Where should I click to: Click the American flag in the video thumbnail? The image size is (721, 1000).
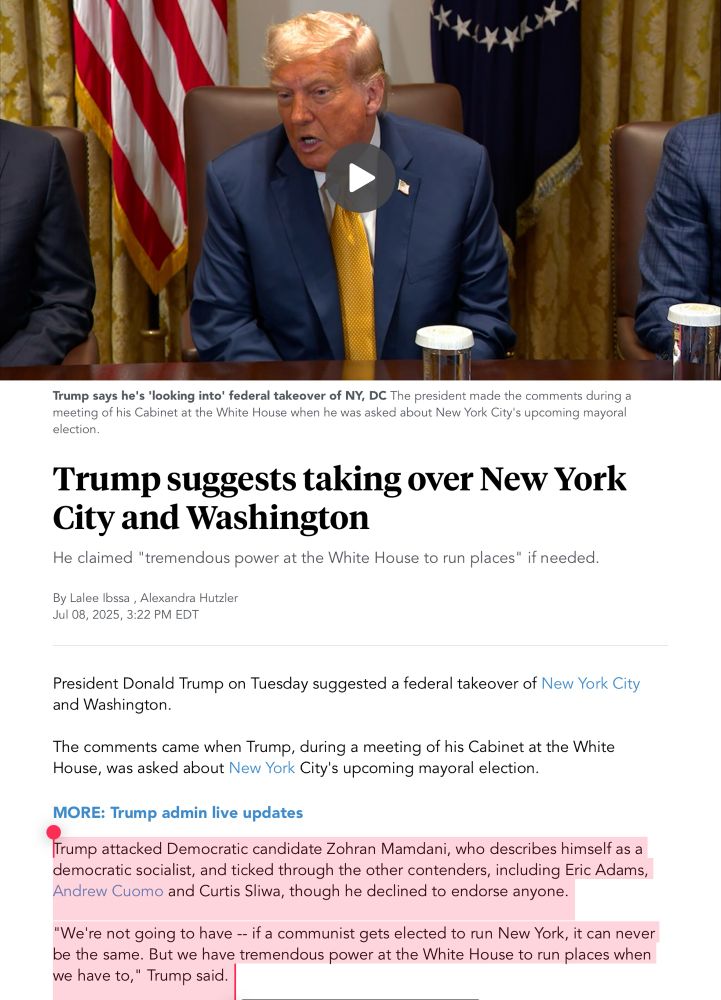pos(151,128)
